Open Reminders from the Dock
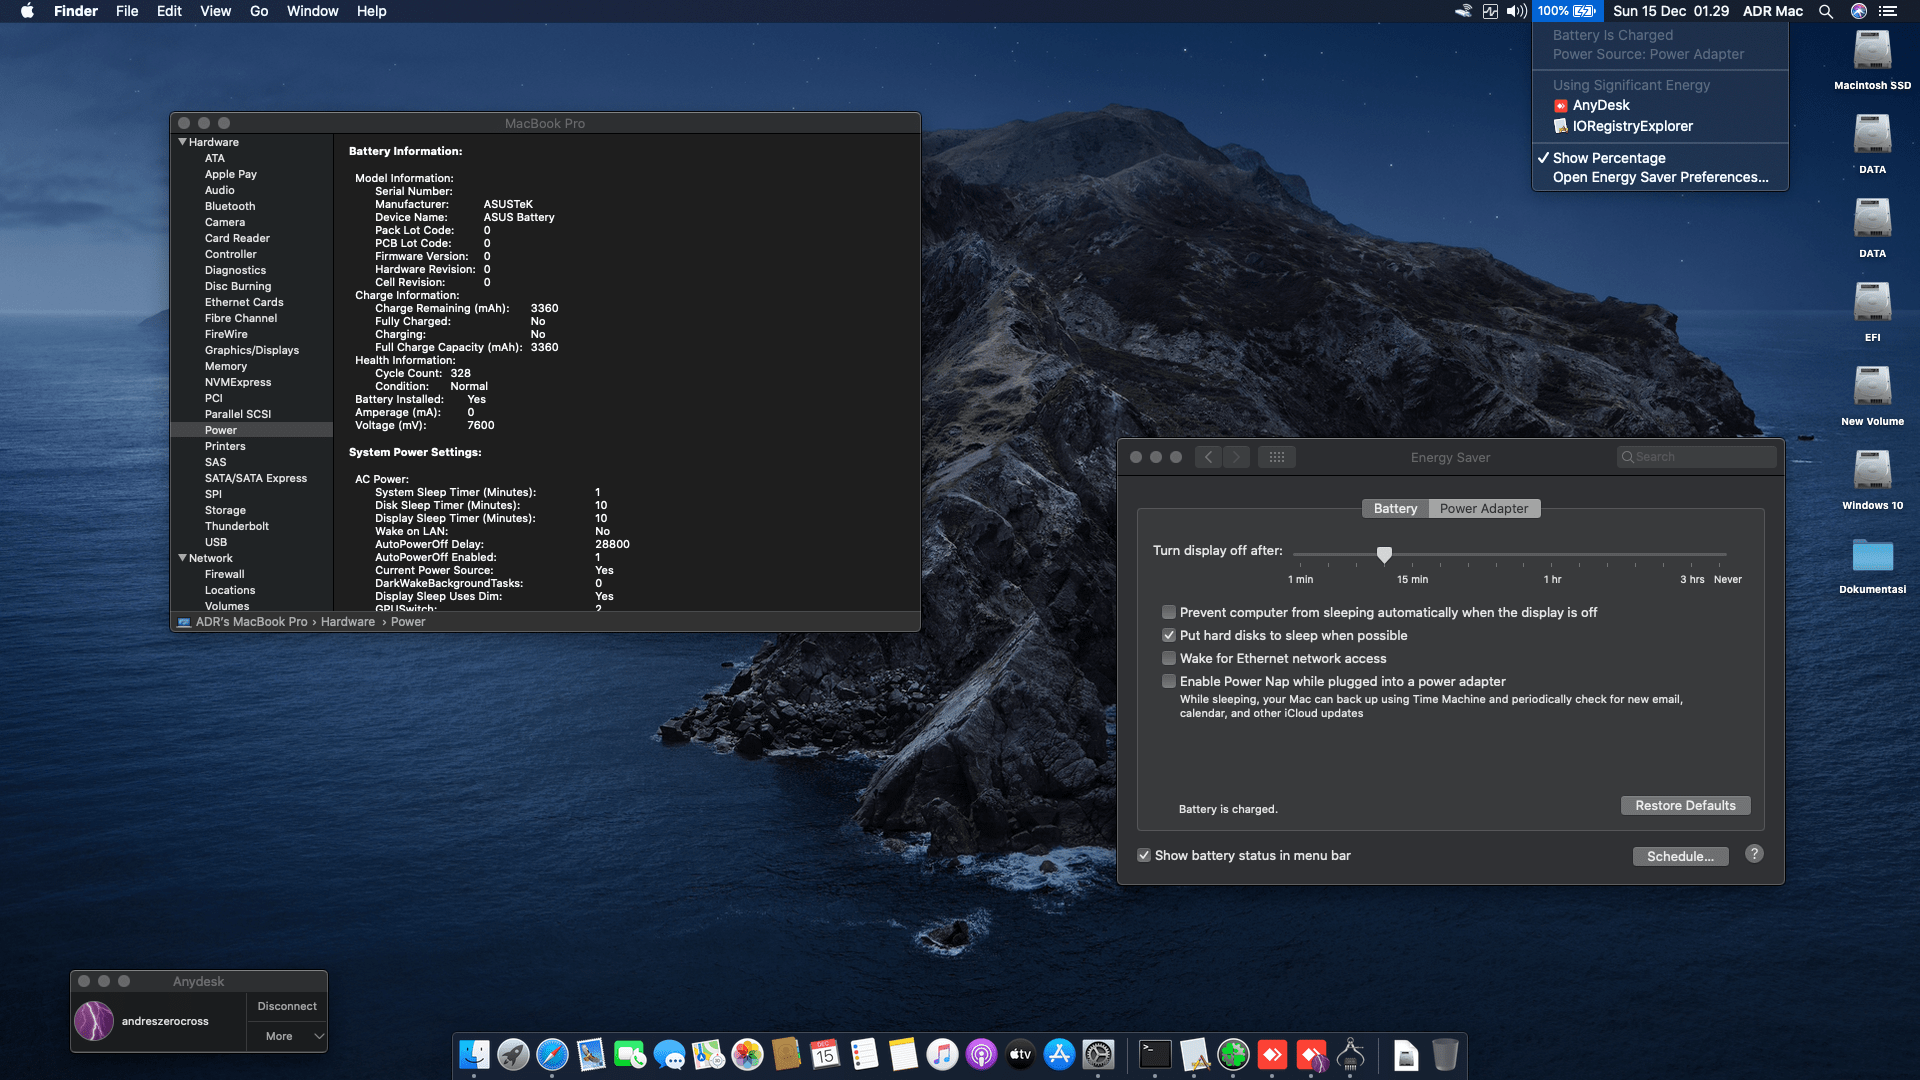Image resolution: width=1920 pixels, height=1080 pixels. click(x=864, y=1054)
